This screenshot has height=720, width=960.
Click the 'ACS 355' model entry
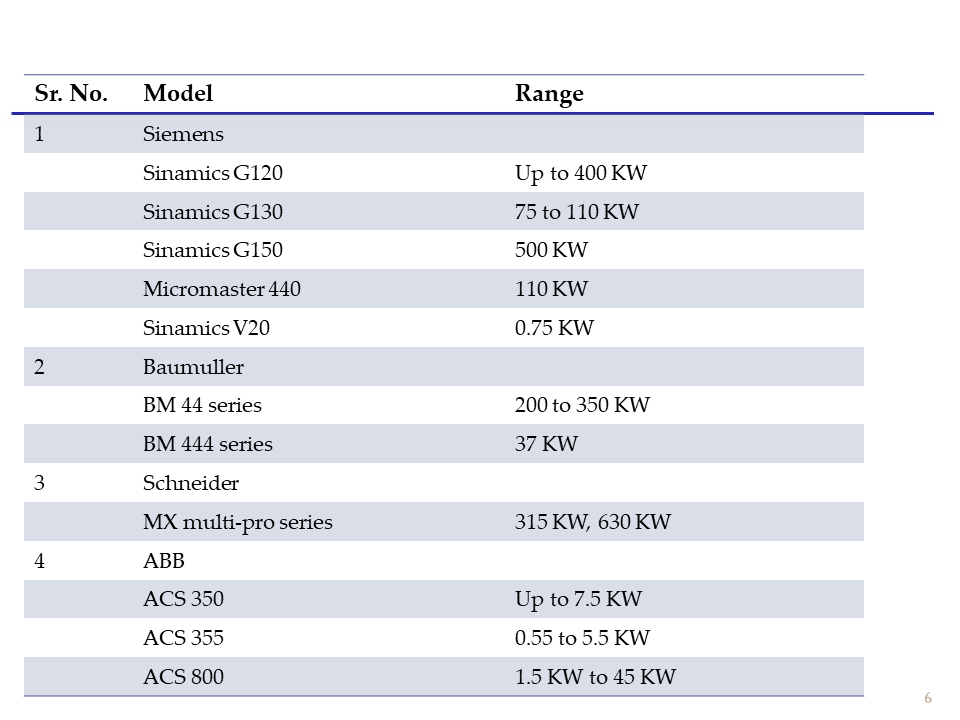click(x=184, y=638)
